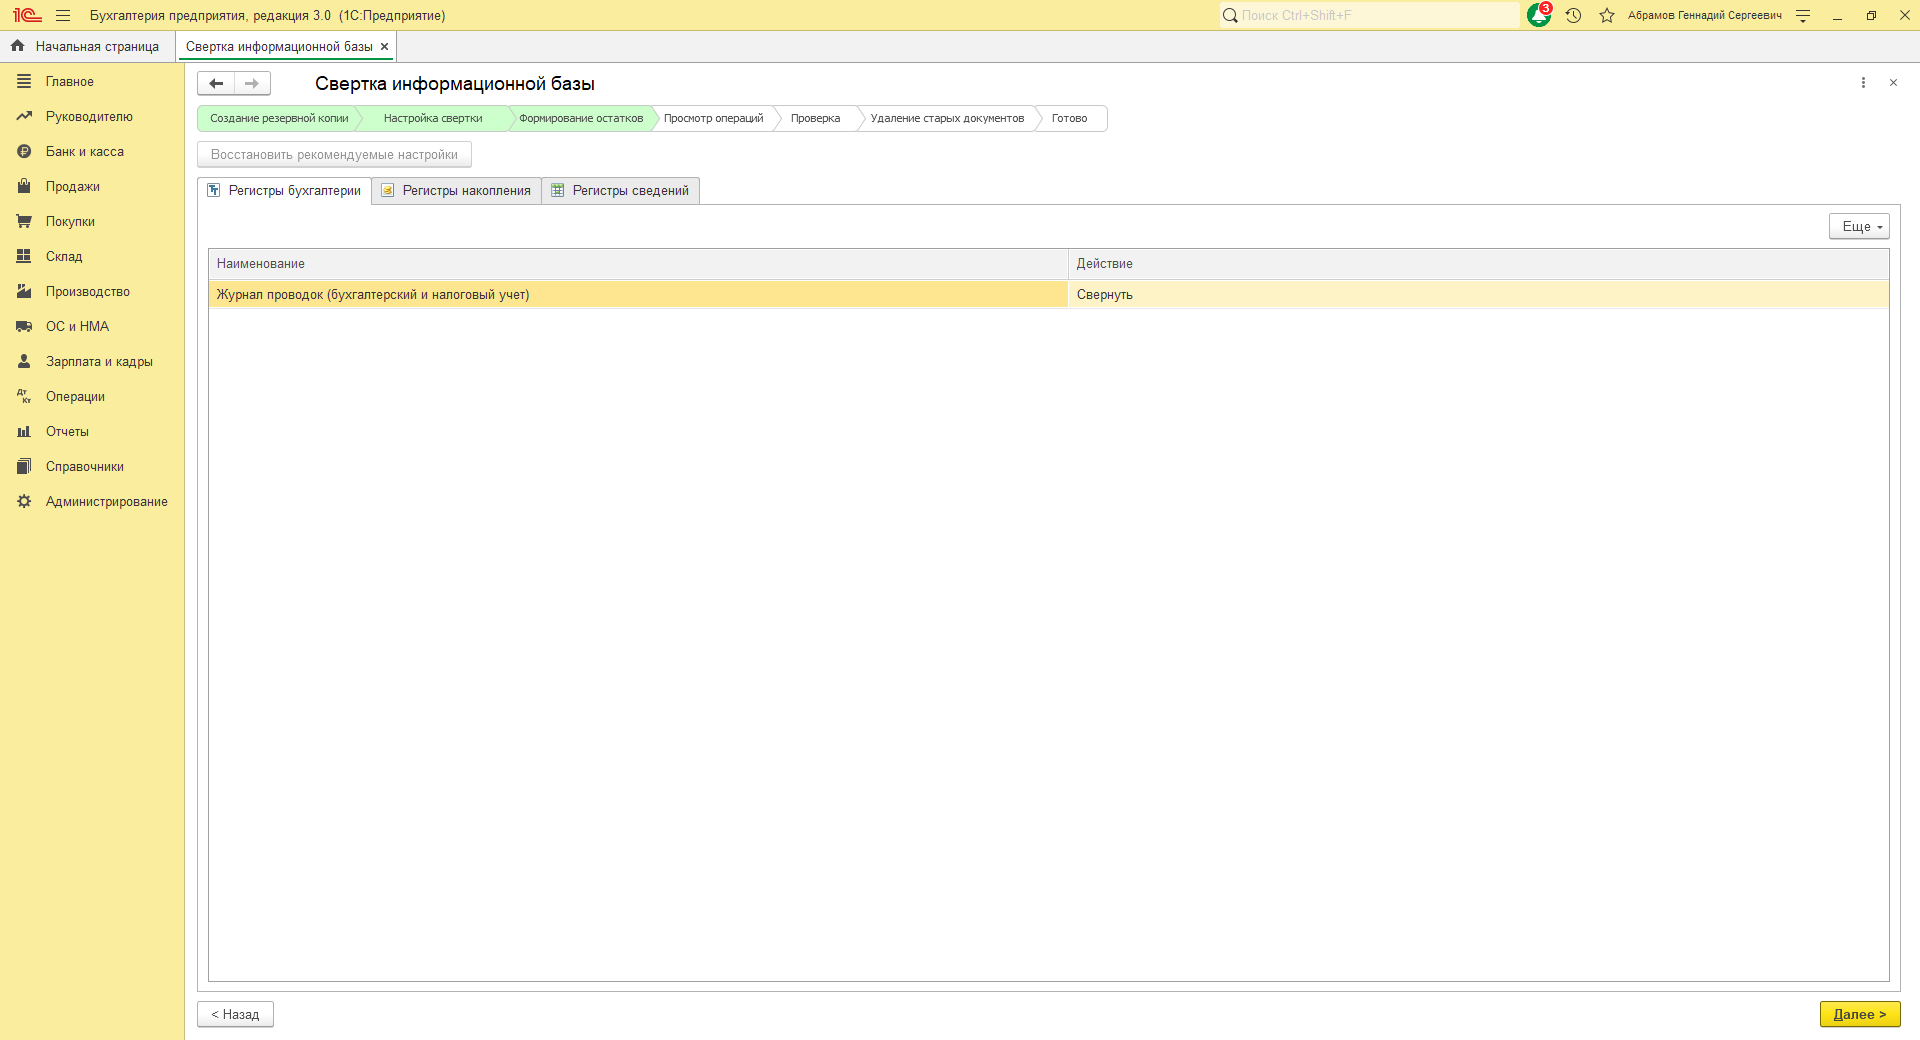Click the Назад button
1920x1040 pixels.
[x=235, y=1014]
